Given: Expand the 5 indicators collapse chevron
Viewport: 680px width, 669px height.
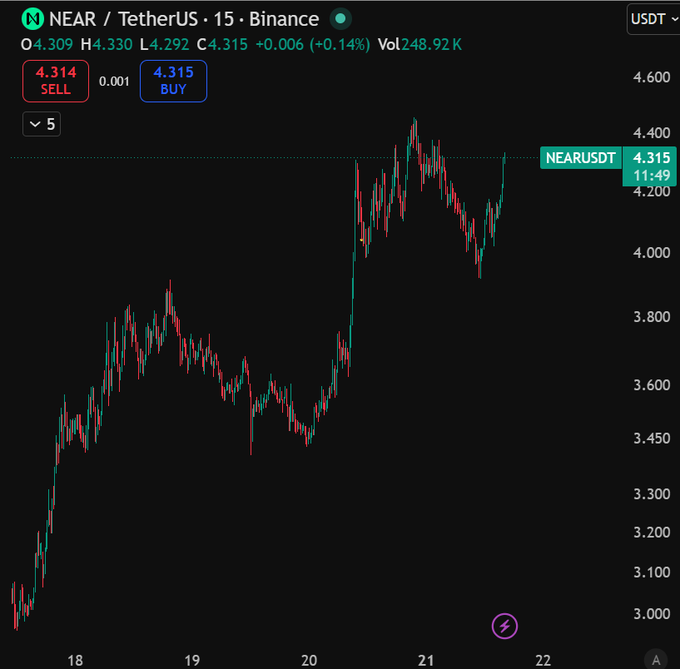Looking at the screenshot, I should [42, 124].
